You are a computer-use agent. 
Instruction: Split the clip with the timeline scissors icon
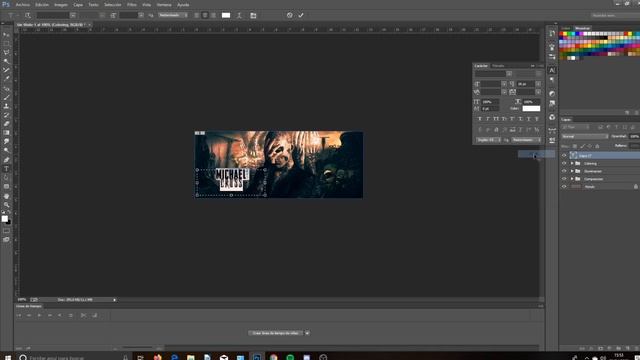point(83,315)
